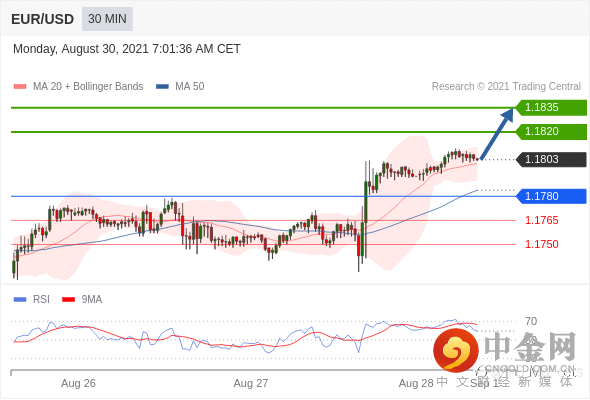Screen dimensions: 590x400
Task: Click the EUR/USD pair title
Action: click(43, 19)
